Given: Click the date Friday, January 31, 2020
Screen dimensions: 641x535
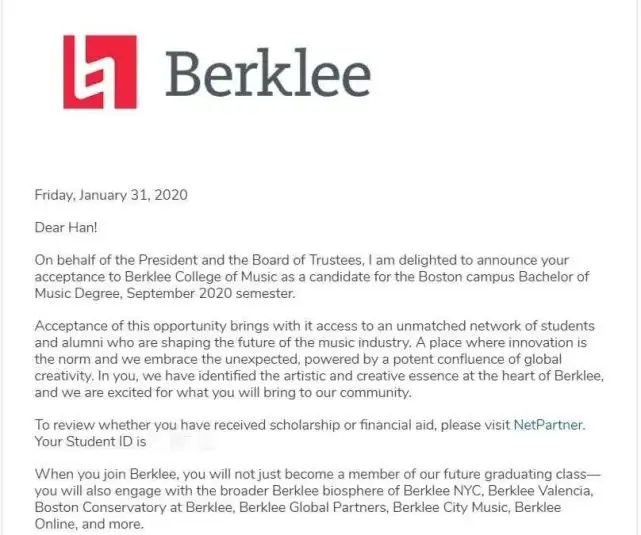Looking at the screenshot, I should 111,195.
